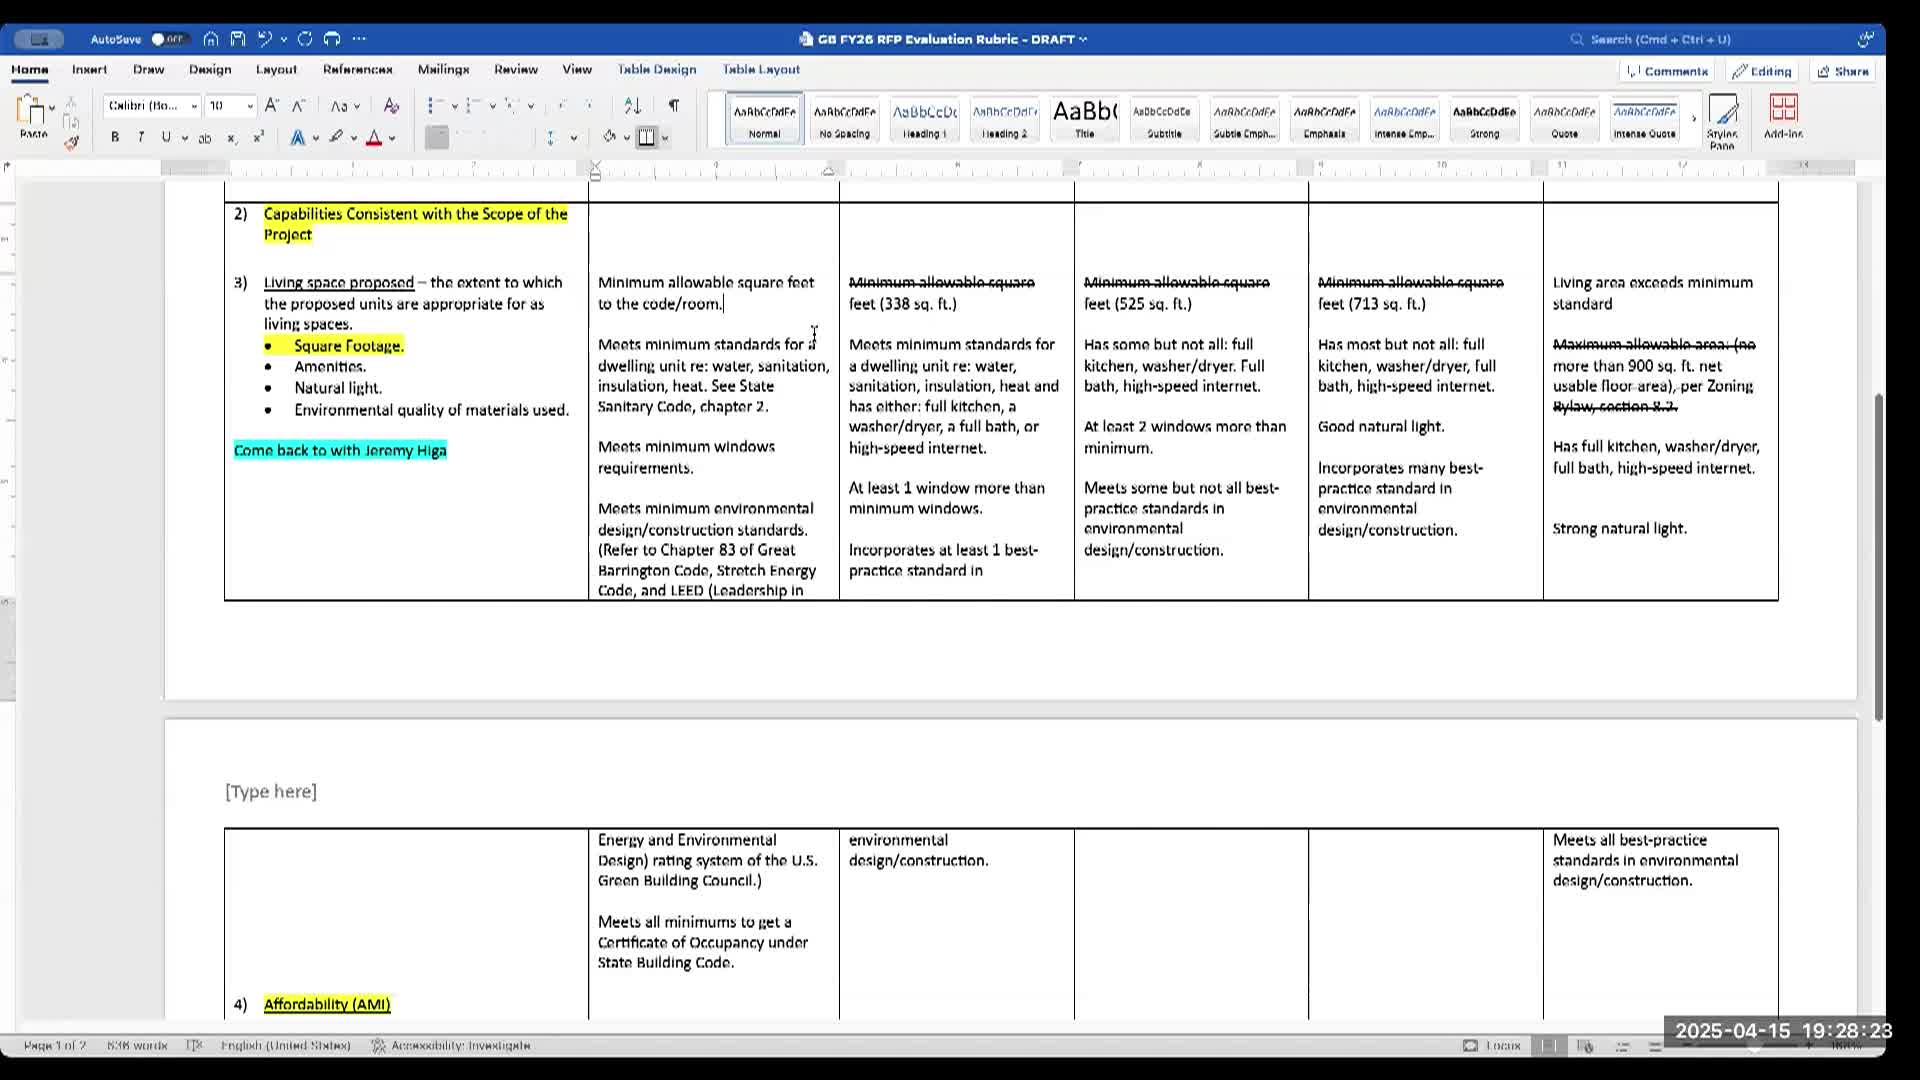The width and height of the screenshot is (1920, 1080).
Task: Click the shading paint bucket icon
Action: (x=609, y=138)
